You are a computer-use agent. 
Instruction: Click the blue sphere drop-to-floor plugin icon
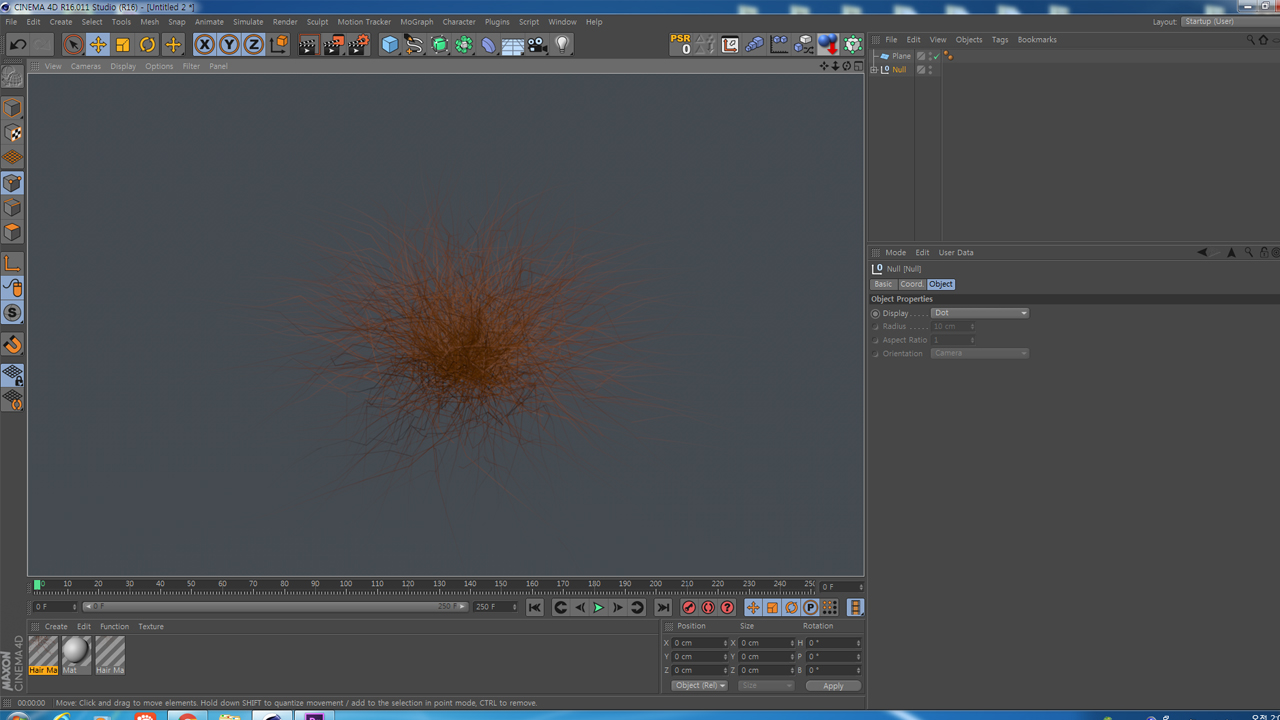(x=828, y=44)
